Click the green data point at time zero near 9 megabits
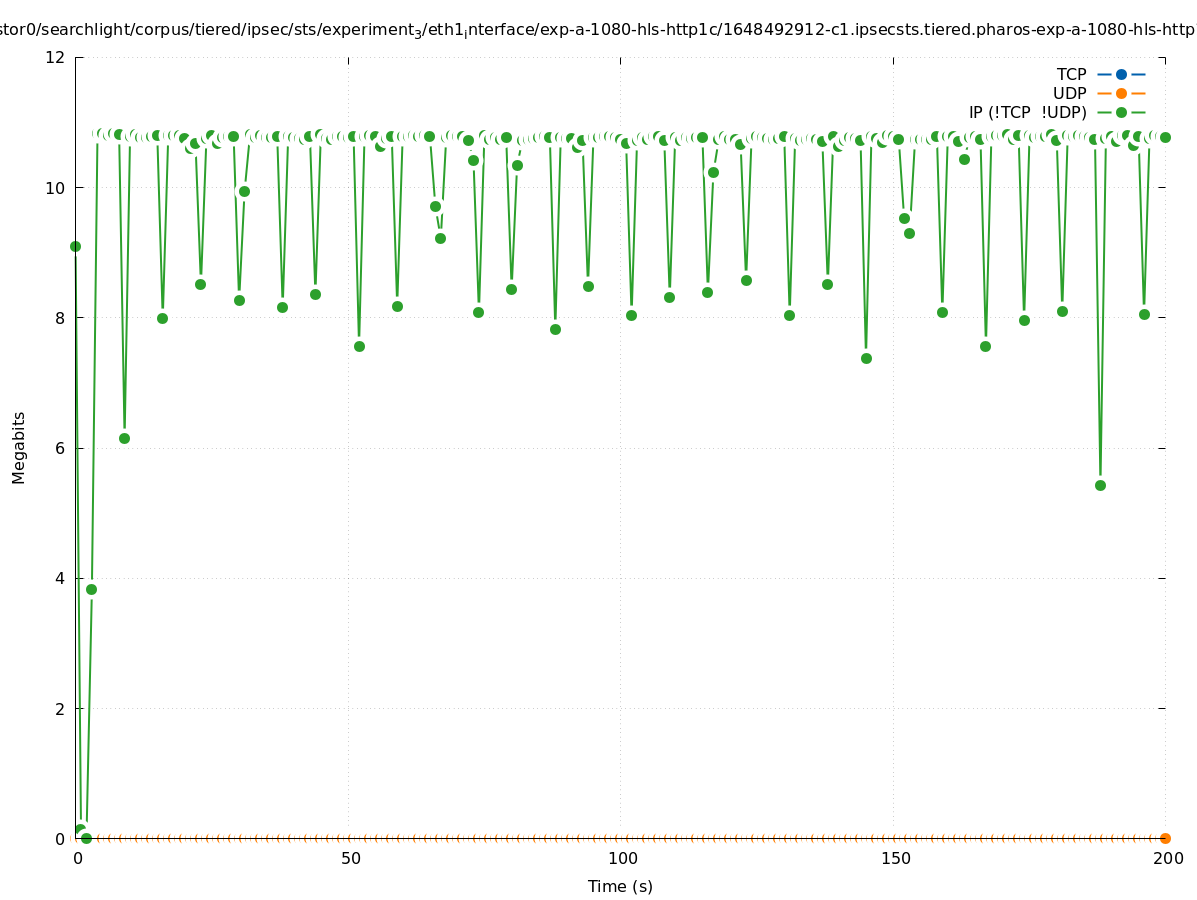Image resolution: width=1197 pixels, height=900 pixels. (x=75, y=246)
